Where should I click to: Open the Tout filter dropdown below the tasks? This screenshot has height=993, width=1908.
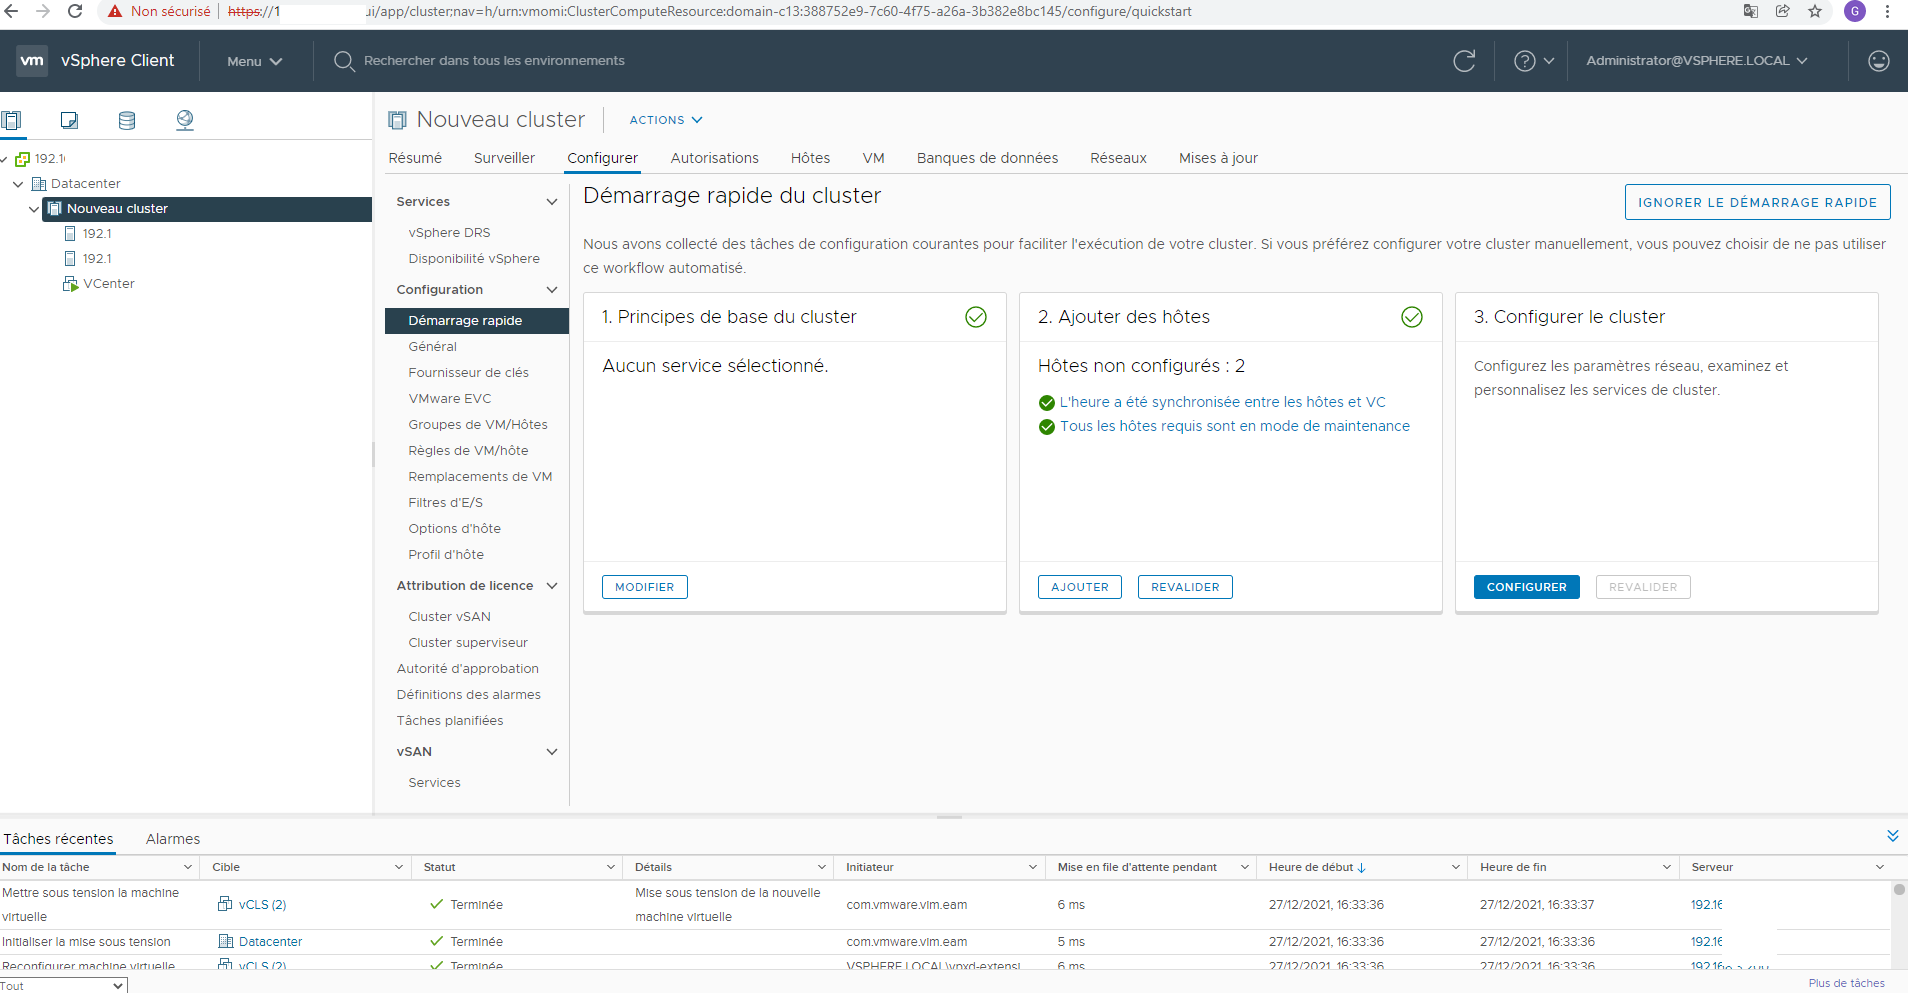64,986
